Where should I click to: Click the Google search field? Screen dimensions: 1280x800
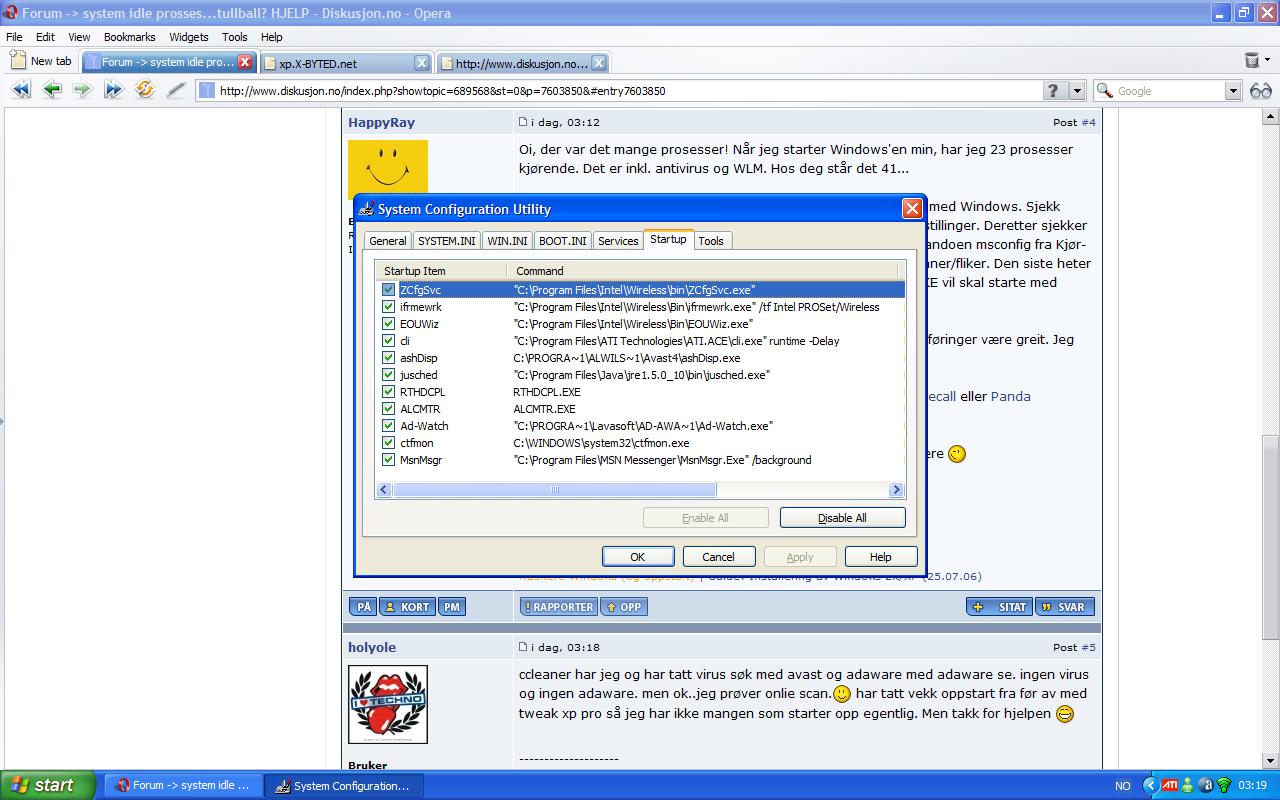click(x=1169, y=90)
